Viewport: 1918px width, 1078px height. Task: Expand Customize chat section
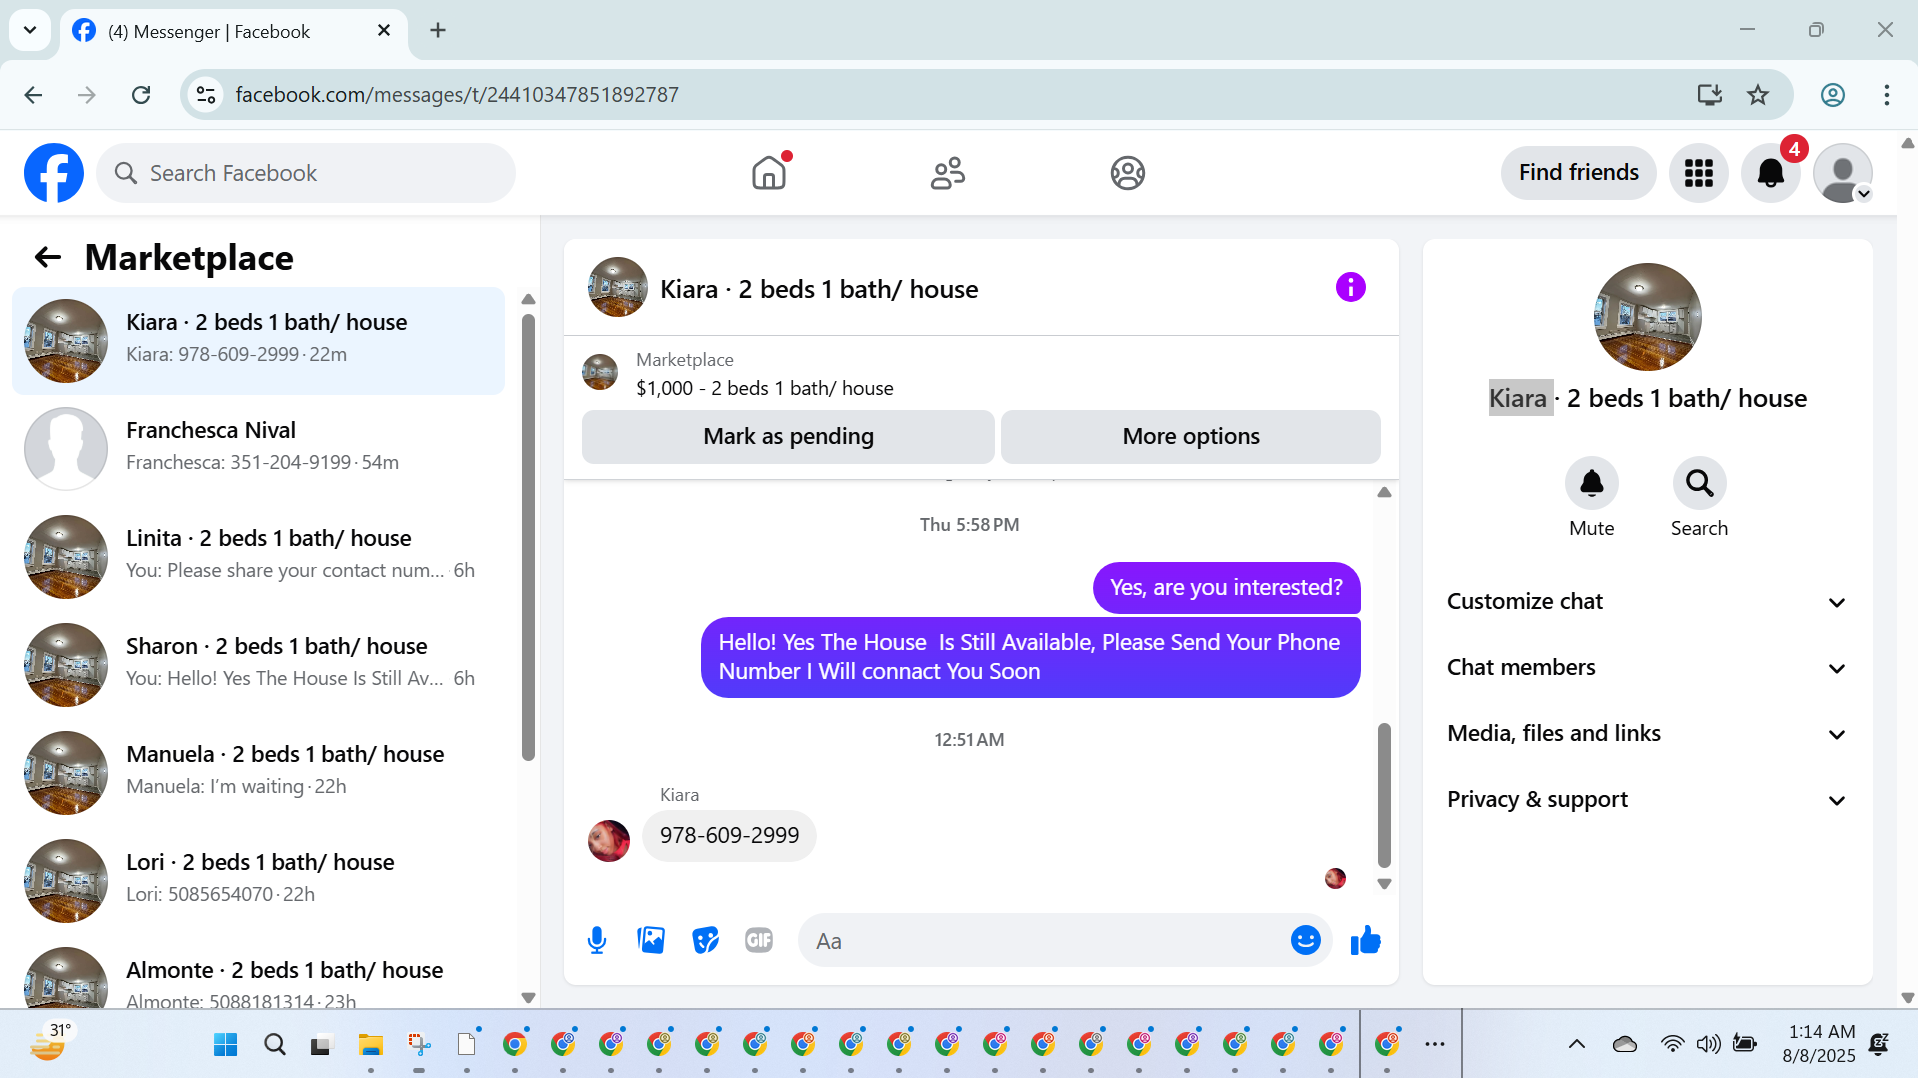(x=1647, y=602)
